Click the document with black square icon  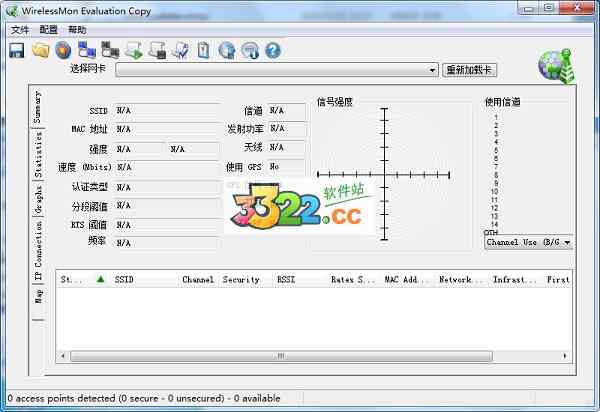(x=157, y=50)
